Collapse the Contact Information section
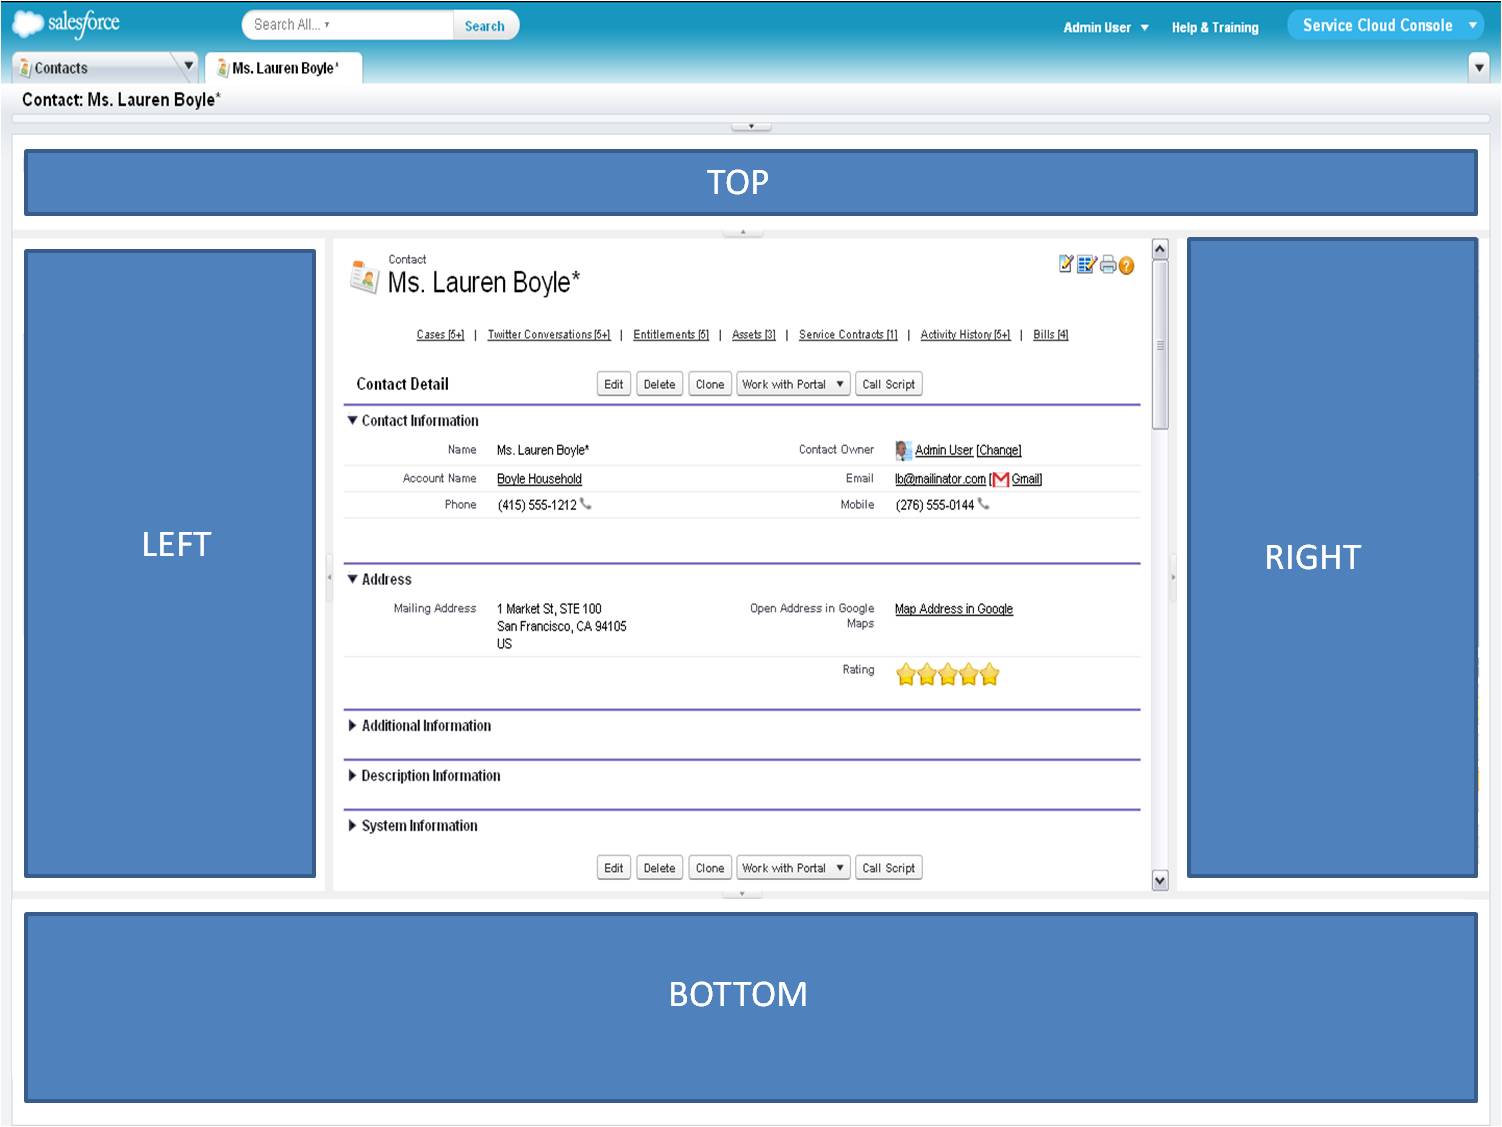 352,421
